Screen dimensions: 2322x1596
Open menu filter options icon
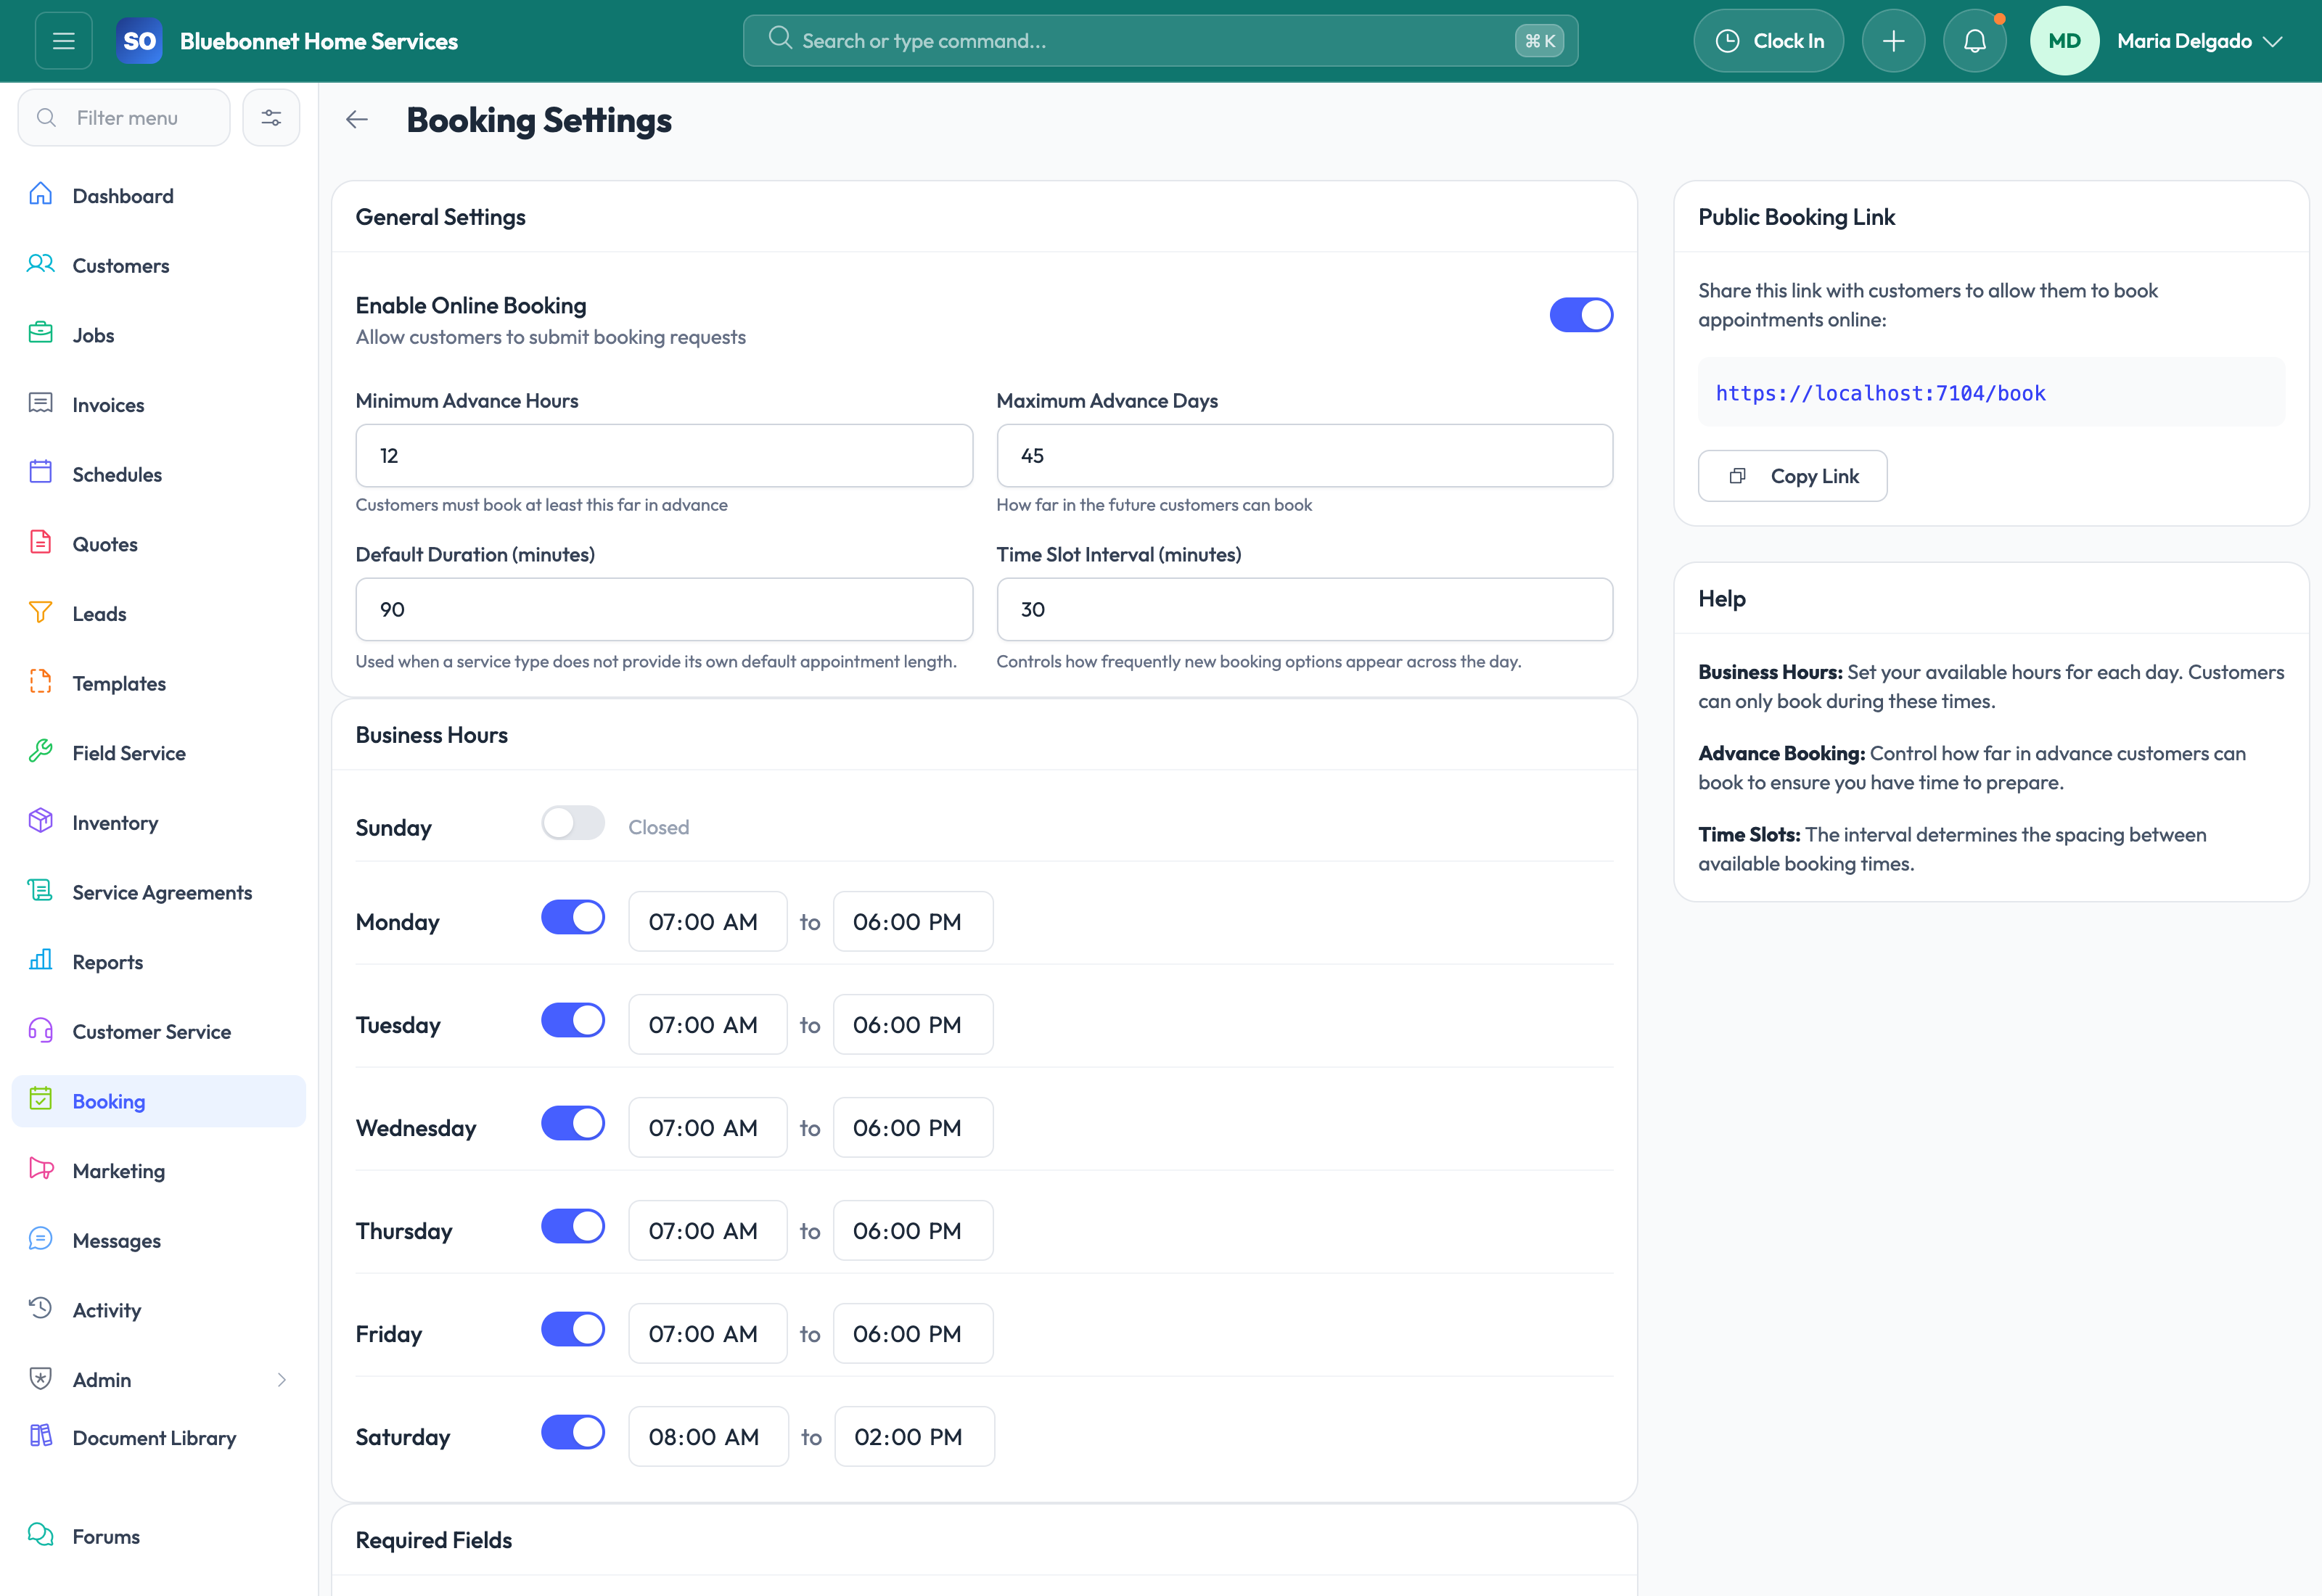(271, 118)
